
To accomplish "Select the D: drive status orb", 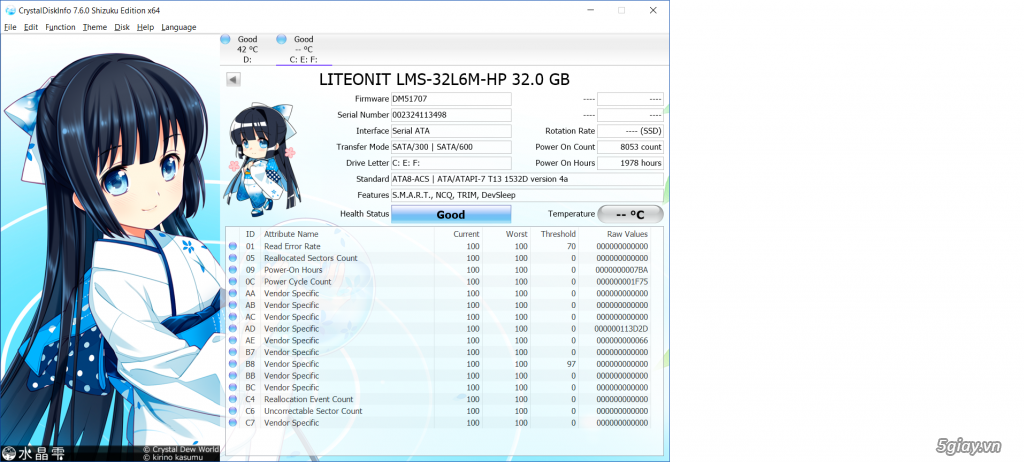I will 228,40.
